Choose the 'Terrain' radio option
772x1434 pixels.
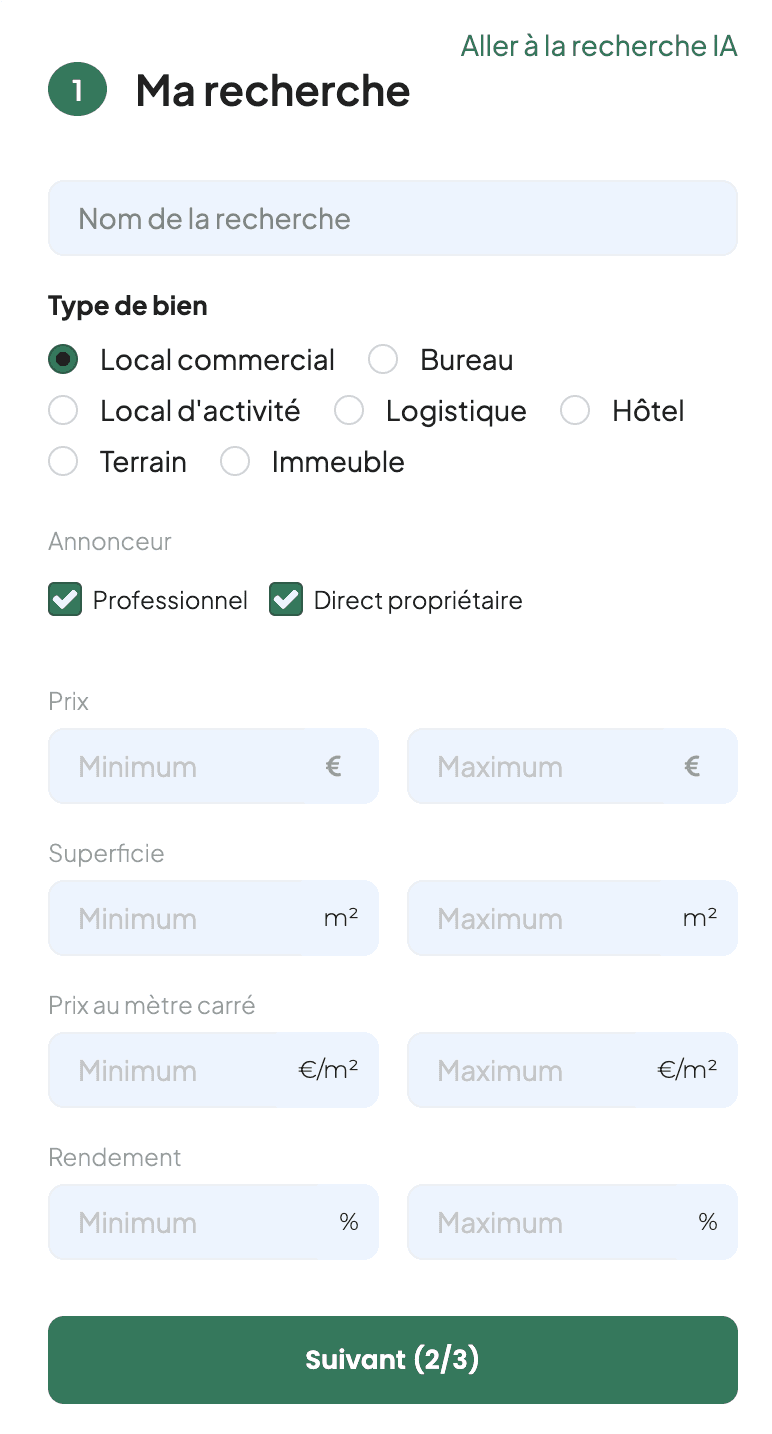click(x=63, y=462)
